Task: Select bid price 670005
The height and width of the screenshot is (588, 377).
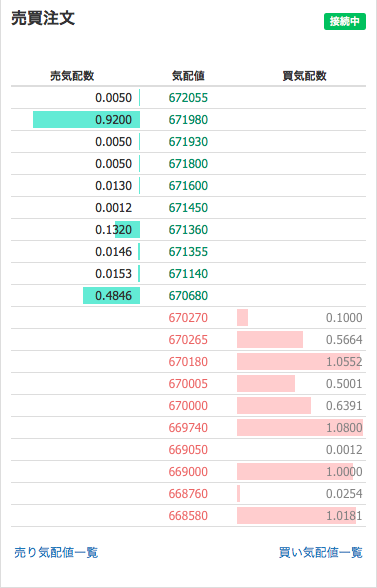Action: (x=188, y=384)
